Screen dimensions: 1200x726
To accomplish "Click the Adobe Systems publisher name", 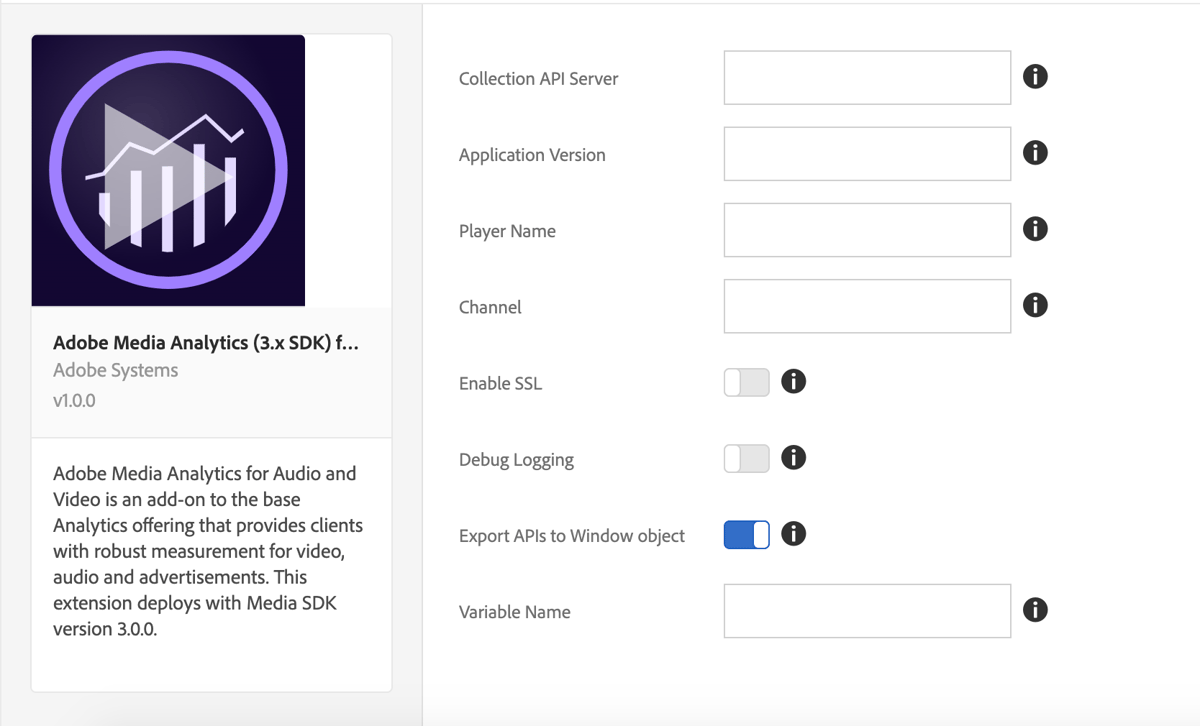I will tap(116, 370).
